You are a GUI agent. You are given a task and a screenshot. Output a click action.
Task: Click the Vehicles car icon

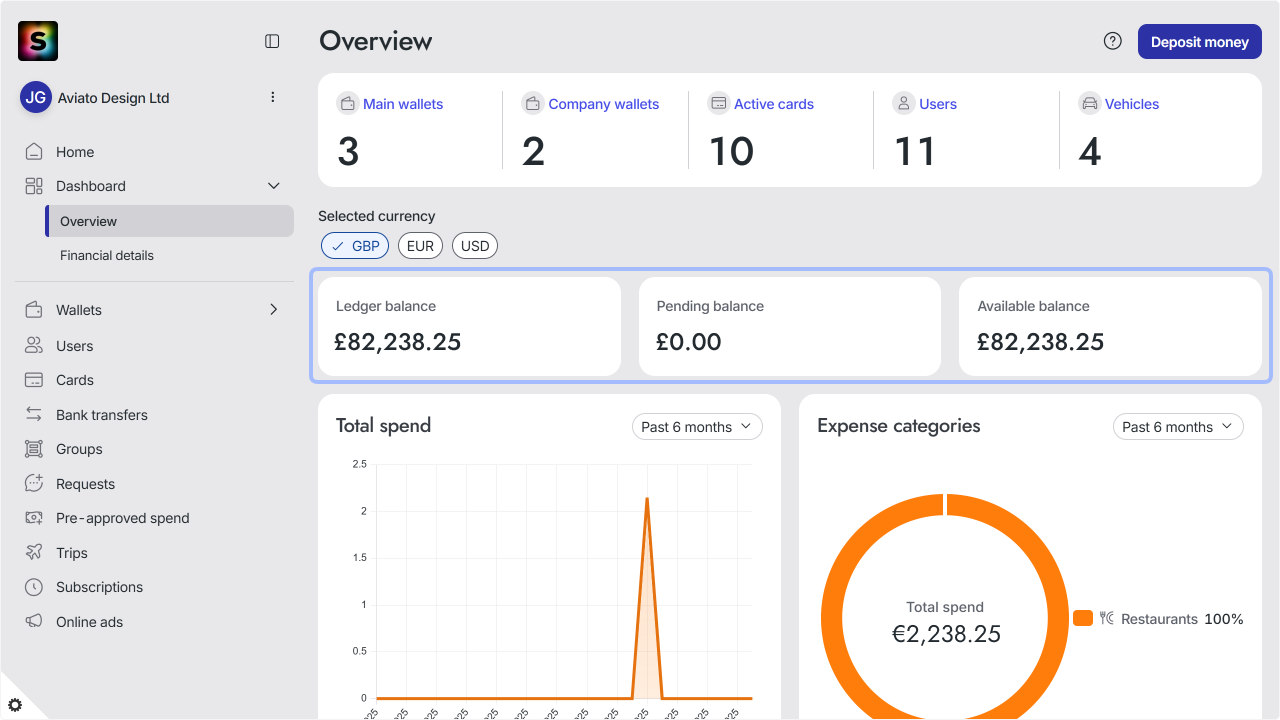point(1089,103)
